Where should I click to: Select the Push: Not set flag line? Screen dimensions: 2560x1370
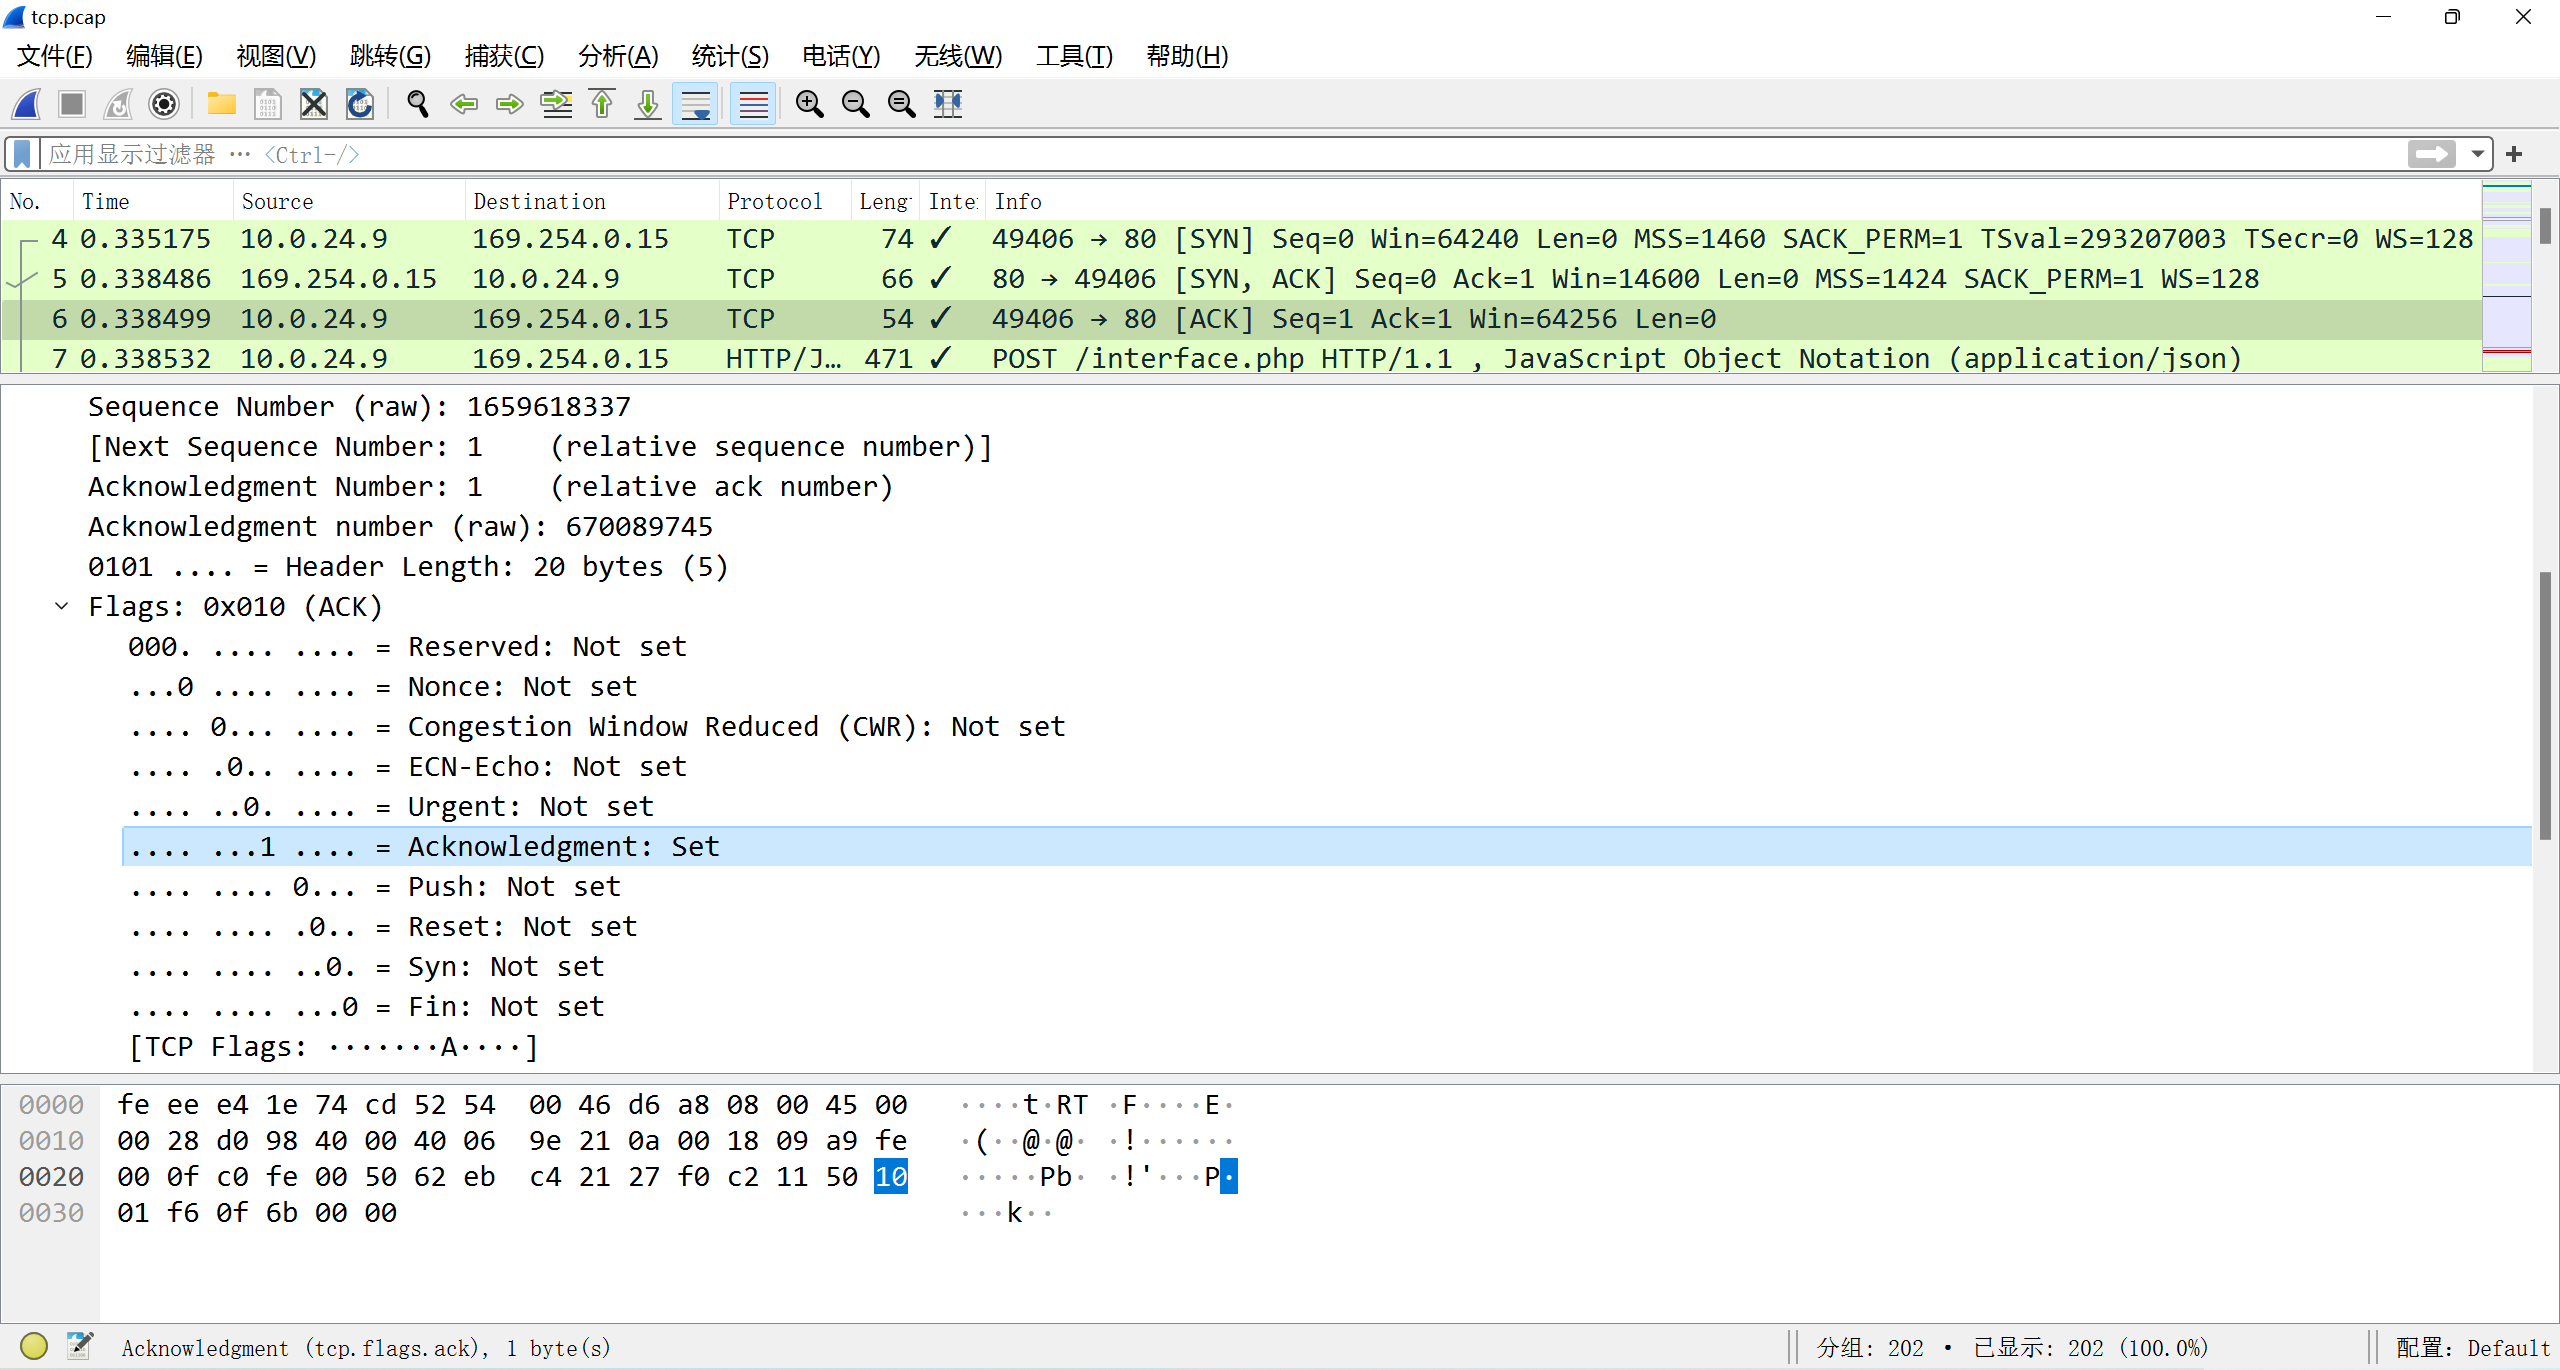point(375,887)
